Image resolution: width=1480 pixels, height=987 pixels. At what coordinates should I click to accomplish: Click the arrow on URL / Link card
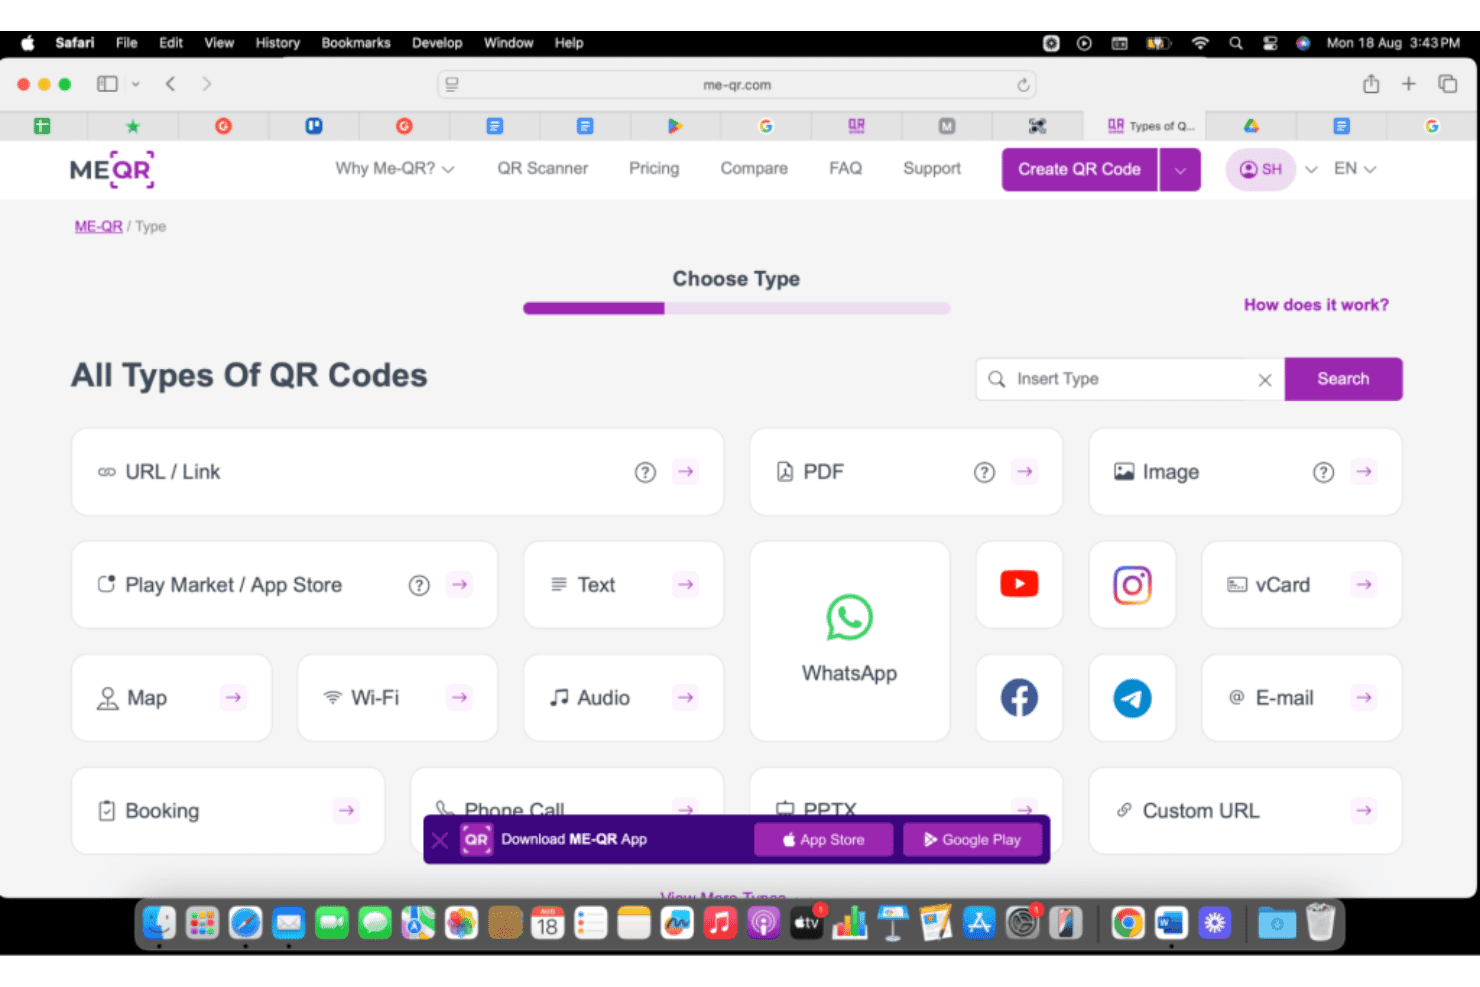coord(685,471)
